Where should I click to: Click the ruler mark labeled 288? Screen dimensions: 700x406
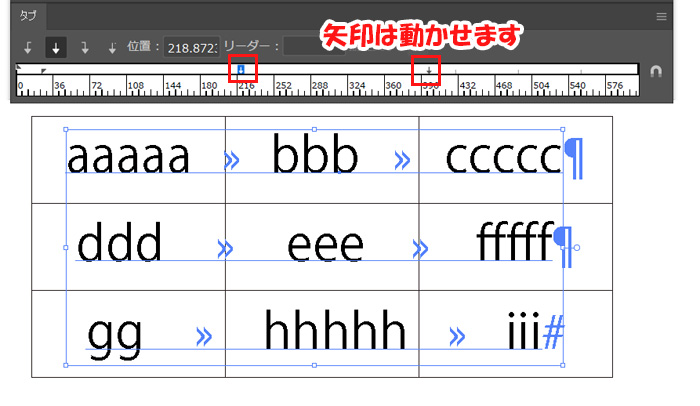click(320, 85)
